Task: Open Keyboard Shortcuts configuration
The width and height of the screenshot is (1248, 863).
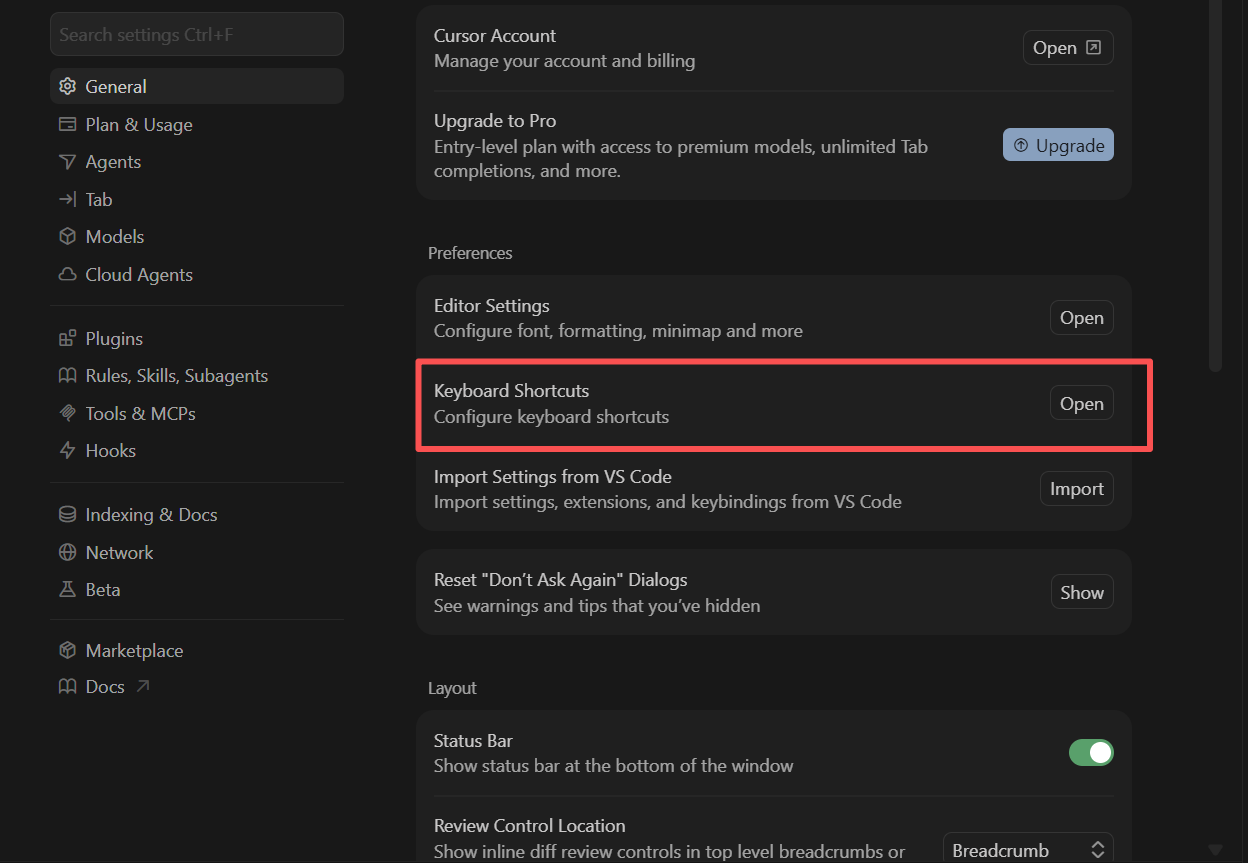Action: pyautogui.click(x=1081, y=404)
